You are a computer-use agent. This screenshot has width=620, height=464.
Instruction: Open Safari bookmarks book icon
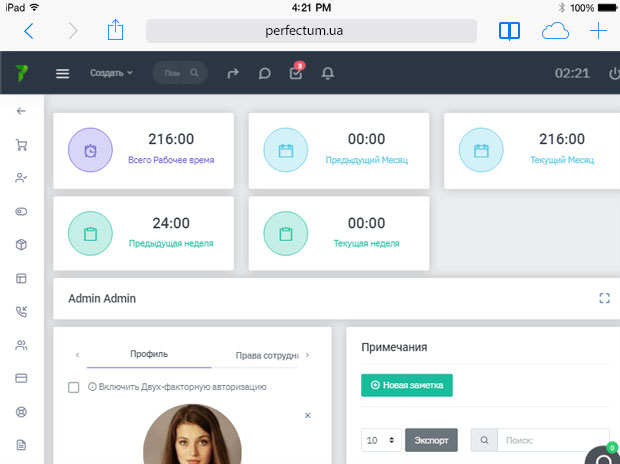[x=509, y=30]
